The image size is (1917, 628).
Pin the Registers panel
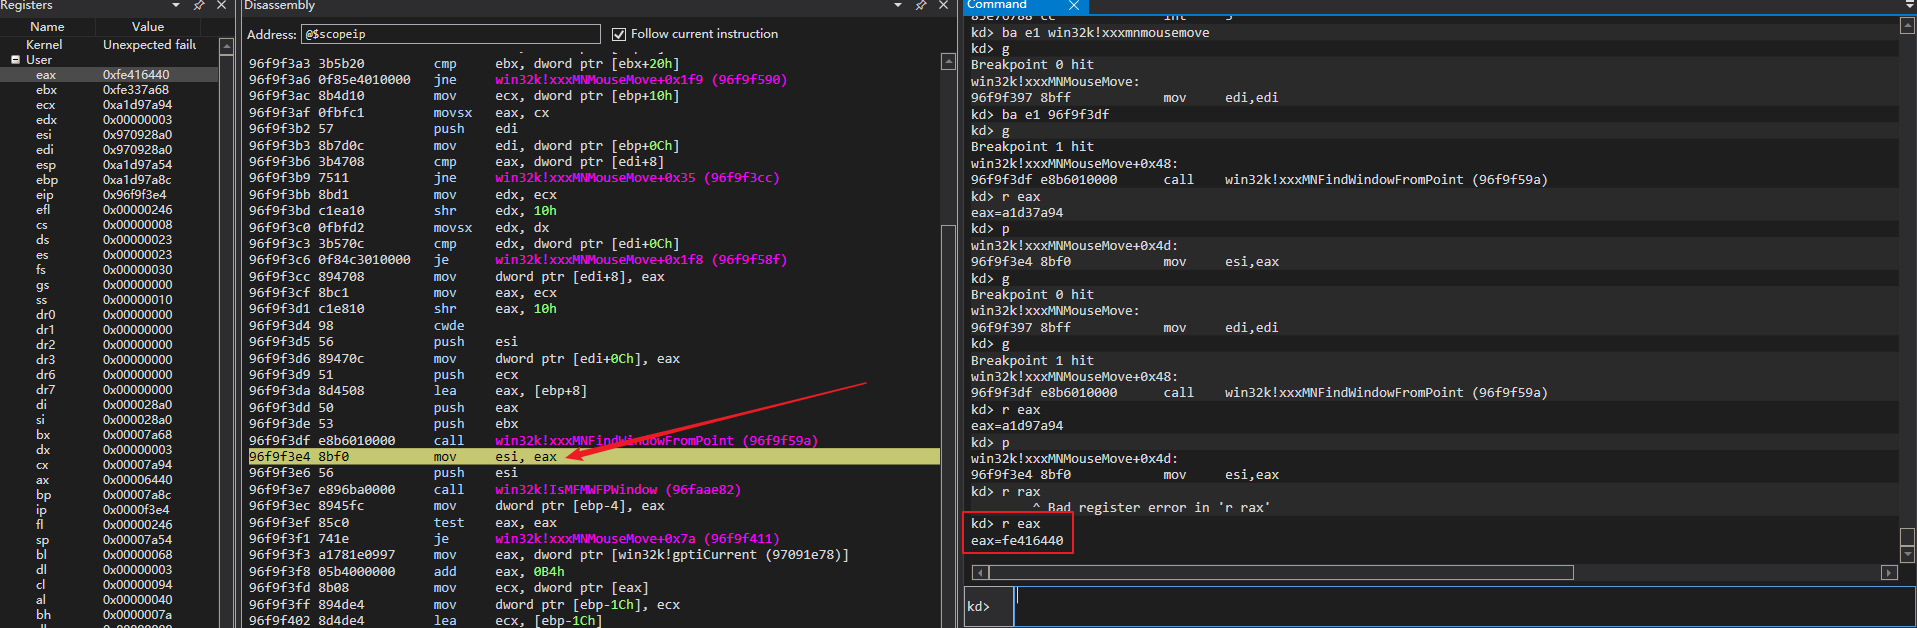199,6
